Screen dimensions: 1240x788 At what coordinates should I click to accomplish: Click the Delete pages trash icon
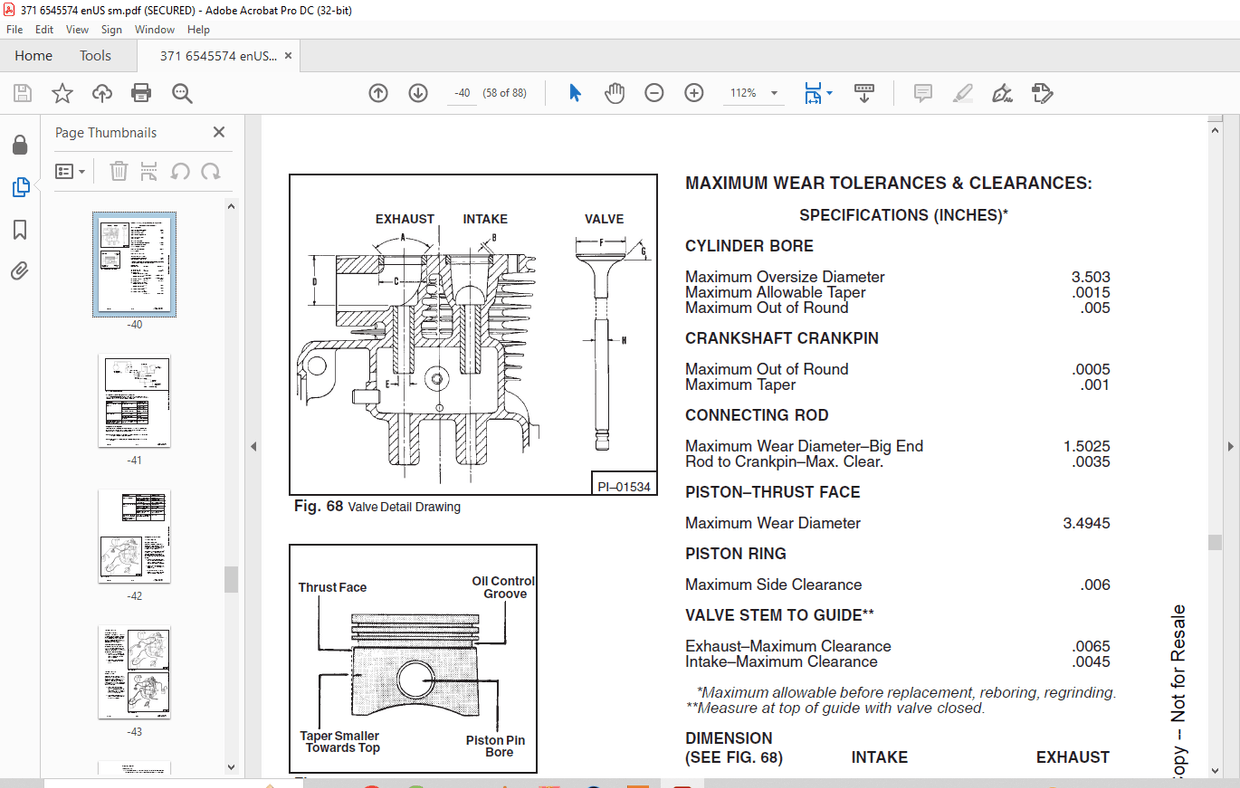(x=118, y=170)
